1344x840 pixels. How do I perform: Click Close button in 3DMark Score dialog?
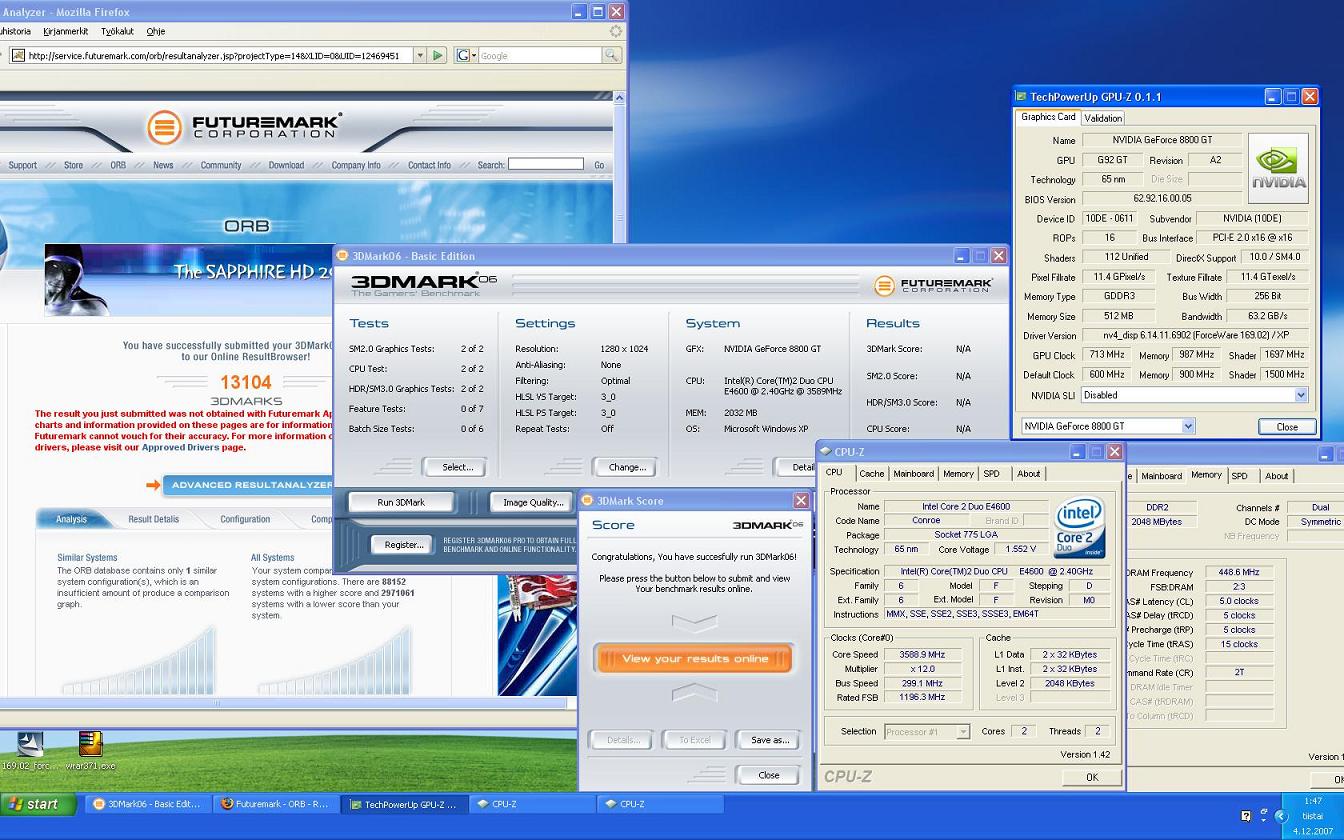click(769, 775)
